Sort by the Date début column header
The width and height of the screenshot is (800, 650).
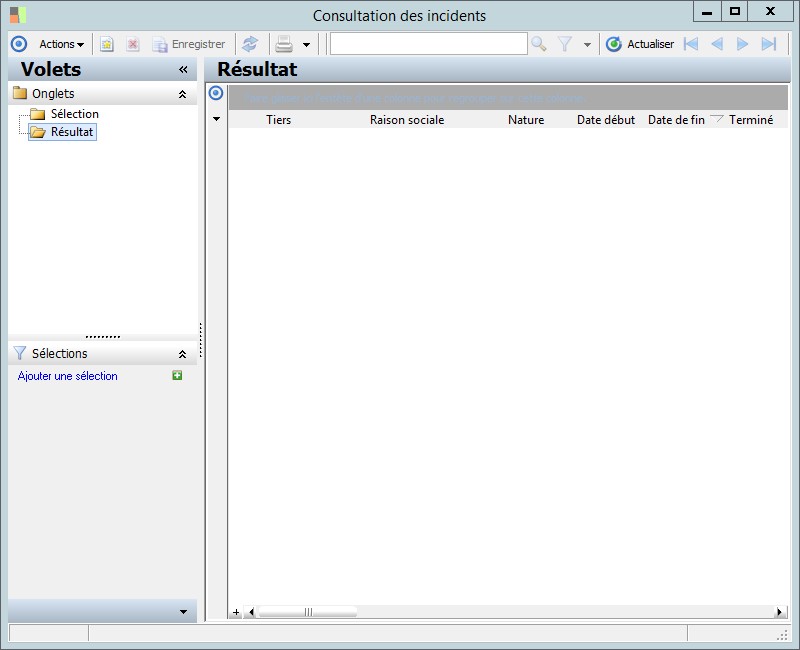click(x=606, y=120)
